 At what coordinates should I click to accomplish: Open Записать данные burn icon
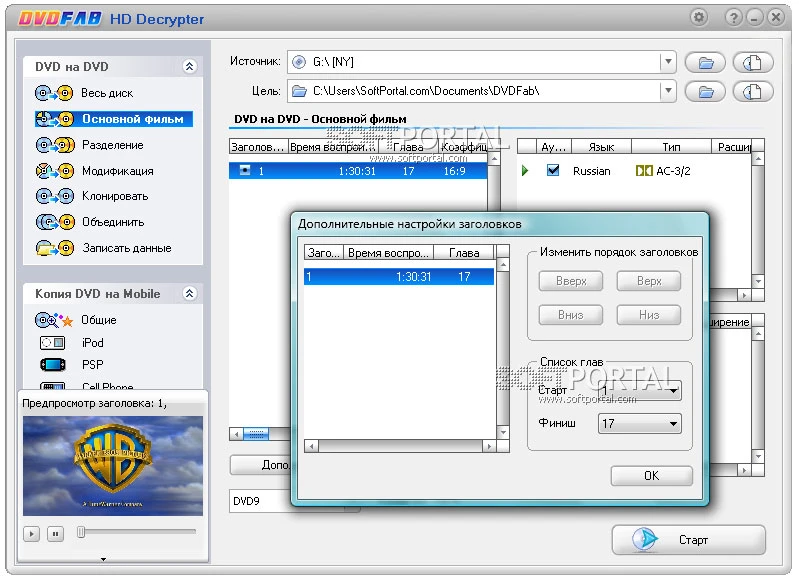[54, 248]
